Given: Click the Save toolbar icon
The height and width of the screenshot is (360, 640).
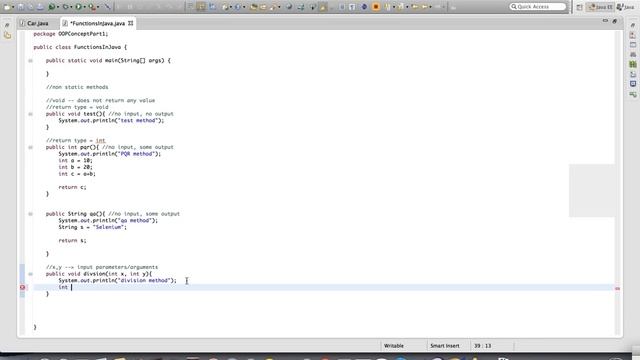Looking at the screenshot, I should click(x=20, y=7).
